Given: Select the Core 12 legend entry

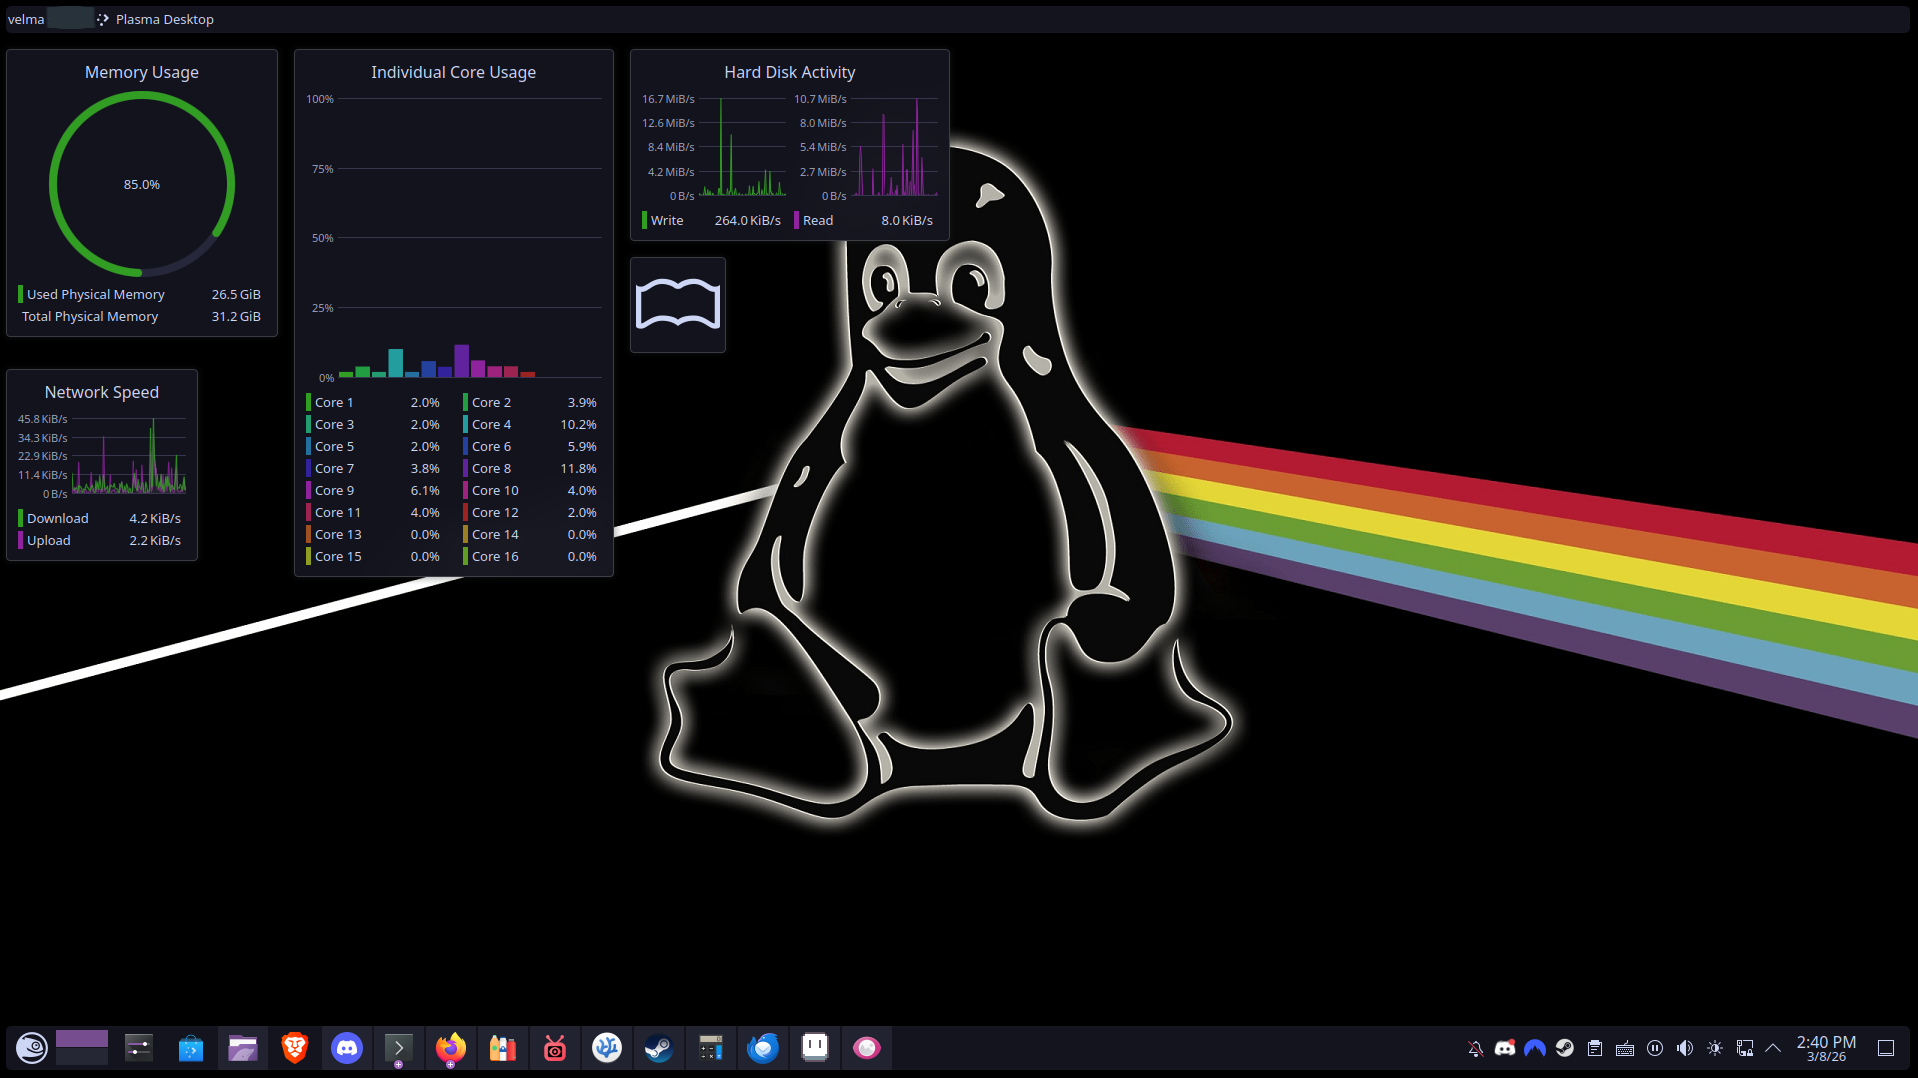Looking at the screenshot, I should coord(530,512).
